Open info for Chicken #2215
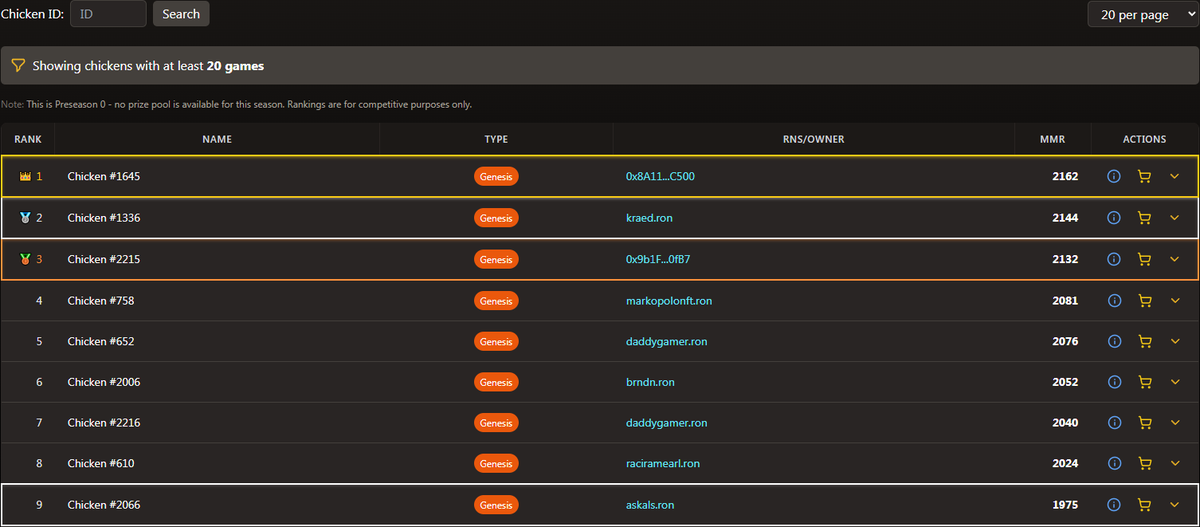The image size is (1200, 527). point(1114,259)
